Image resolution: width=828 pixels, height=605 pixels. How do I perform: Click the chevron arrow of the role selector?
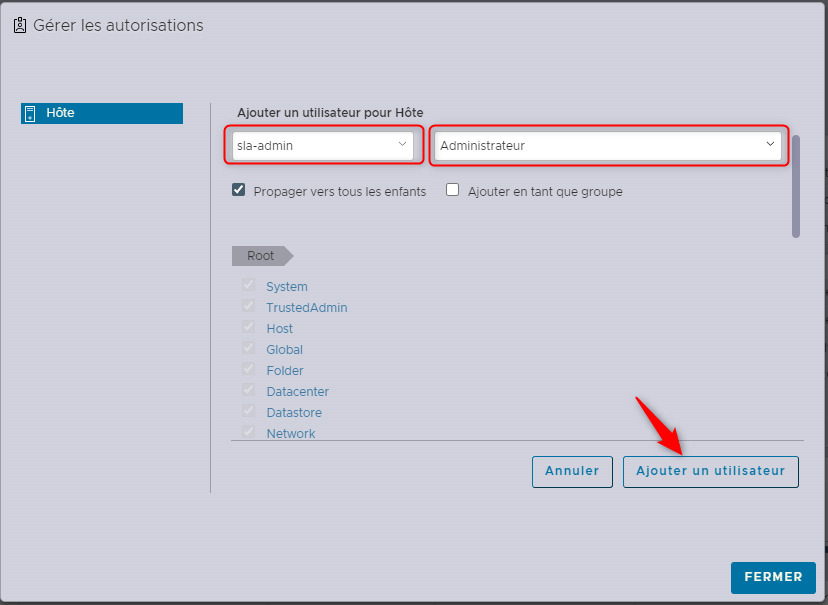[x=770, y=145]
